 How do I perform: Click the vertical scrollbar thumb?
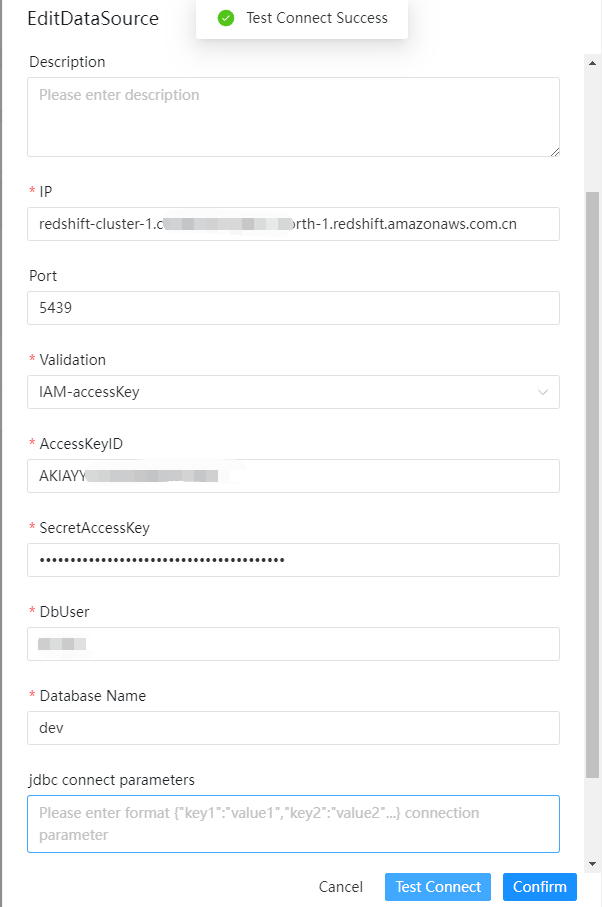[592, 480]
